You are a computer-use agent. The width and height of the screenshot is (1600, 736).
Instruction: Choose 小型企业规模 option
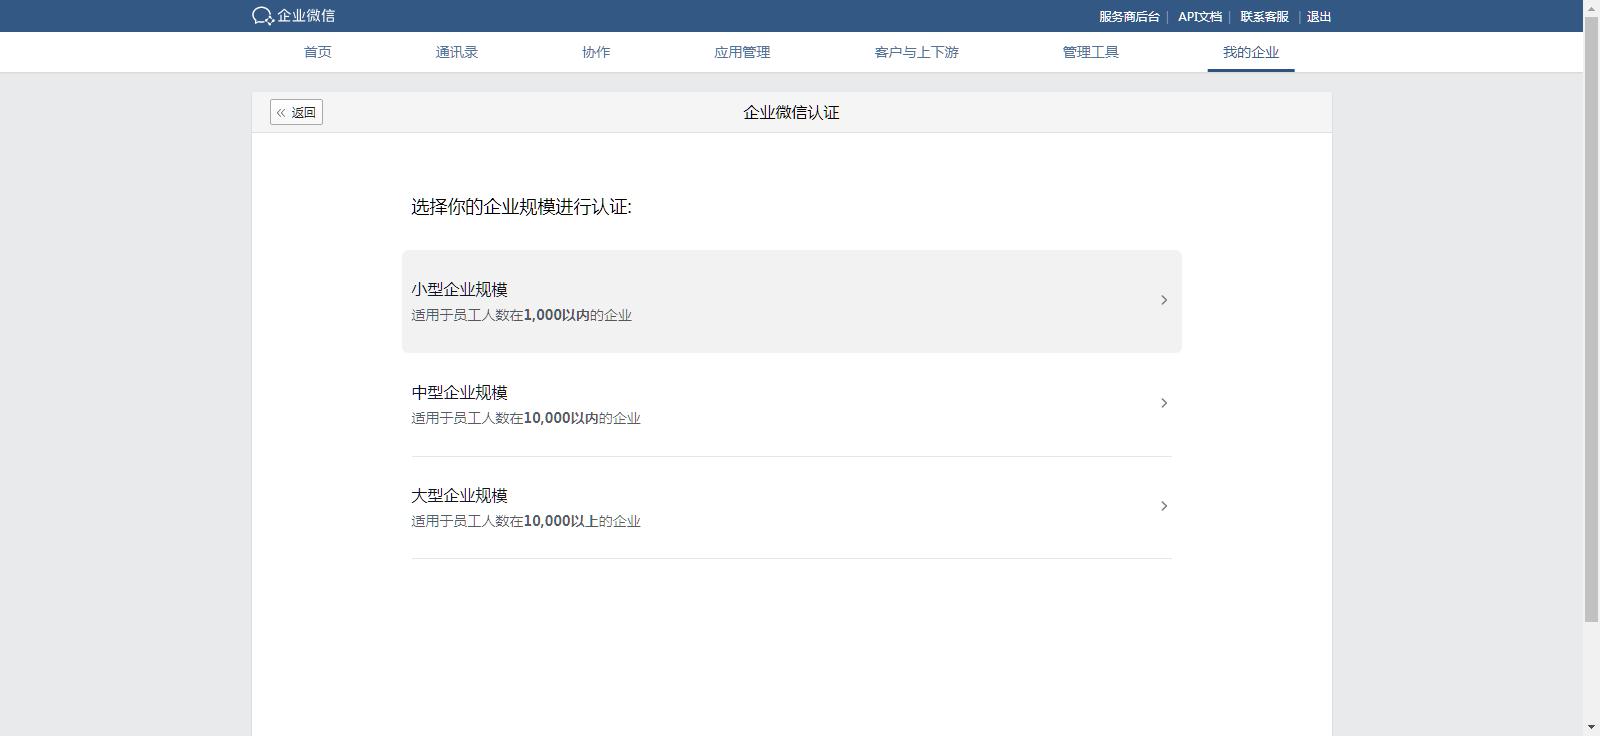click(x=792, y=301)
